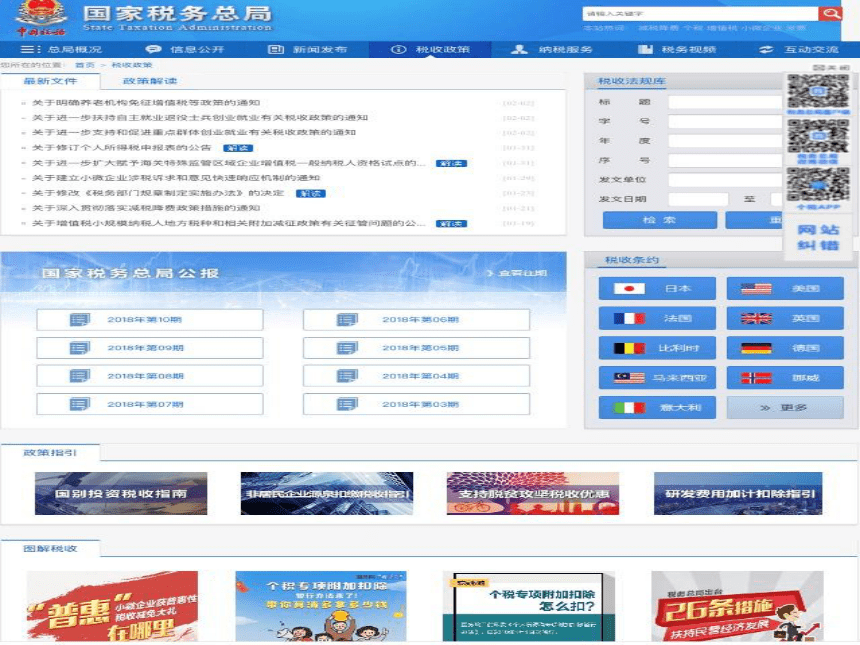Click the speech-bubble icon beside 信息公开
Image resolution: width=860 pixels, height=645 pixels.
click(x=153, y=49)
